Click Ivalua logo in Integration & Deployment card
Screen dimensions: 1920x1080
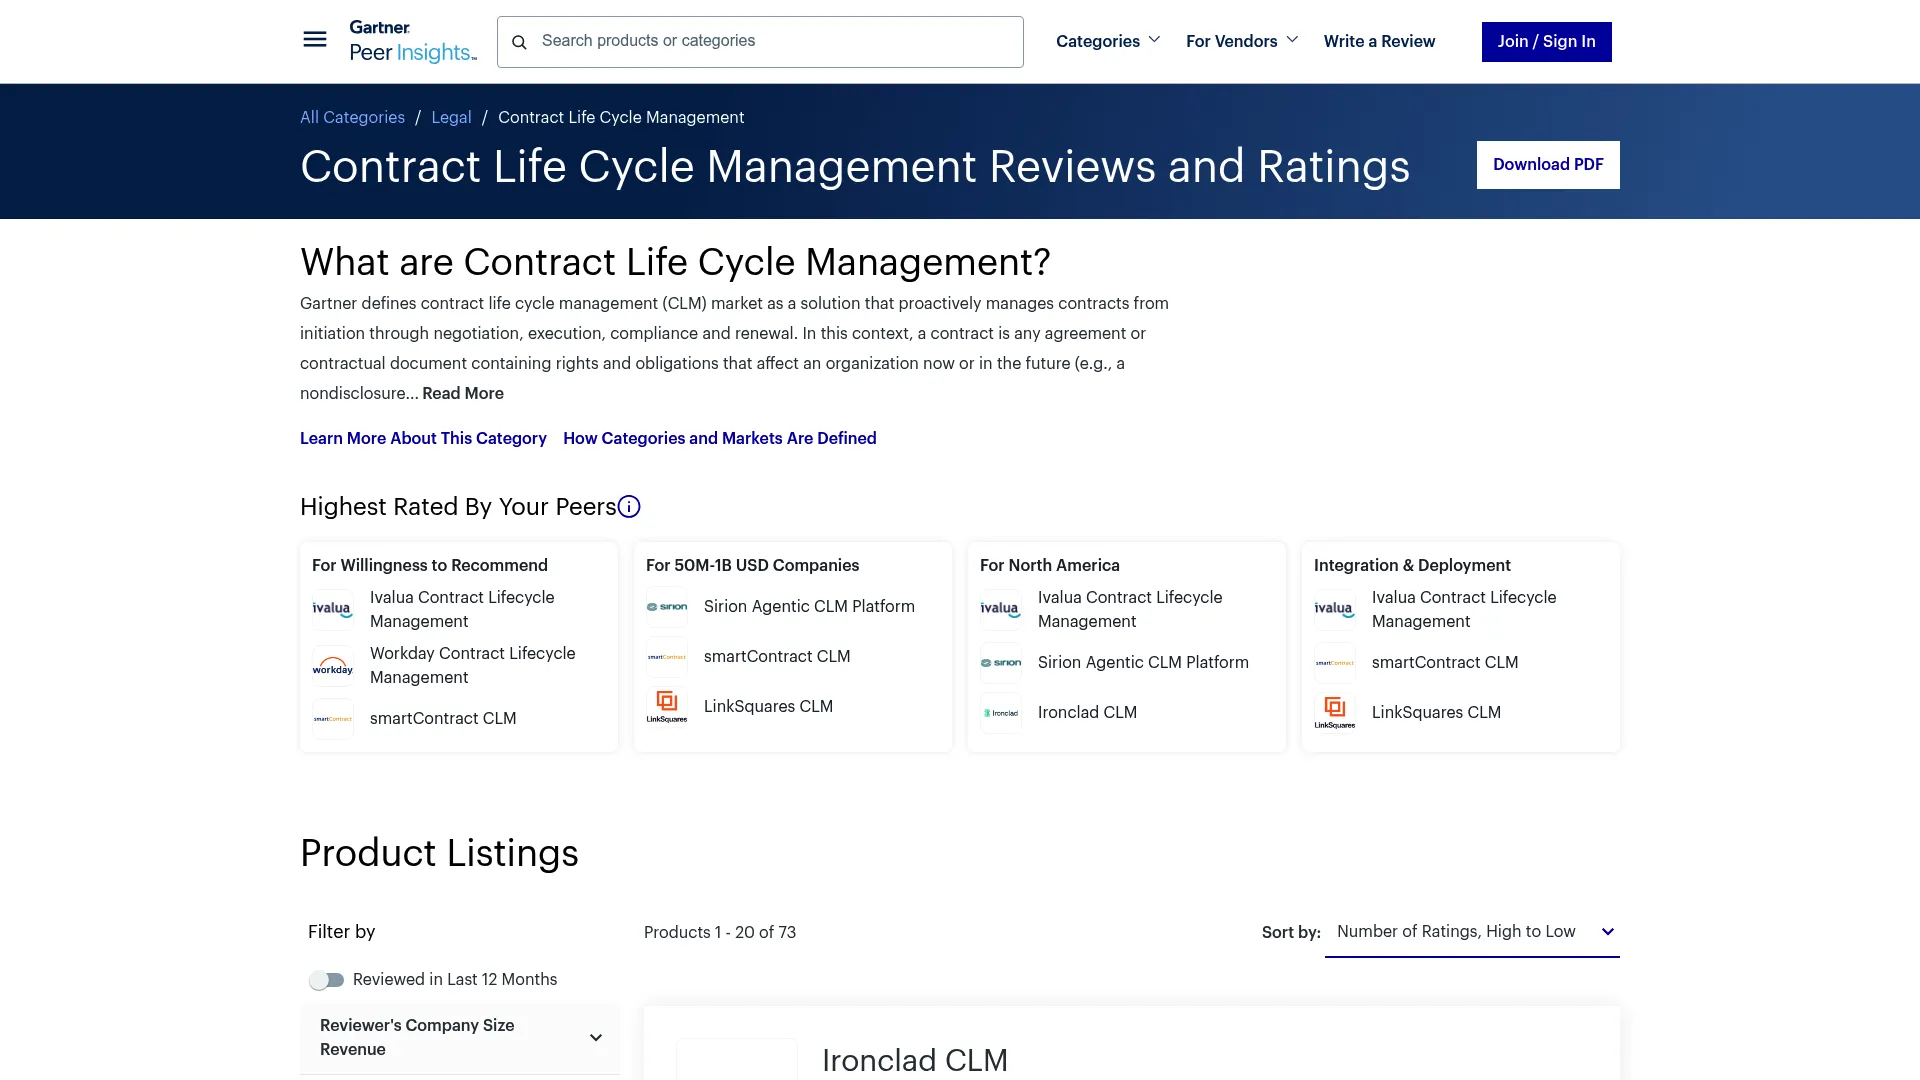point(1335,609)
